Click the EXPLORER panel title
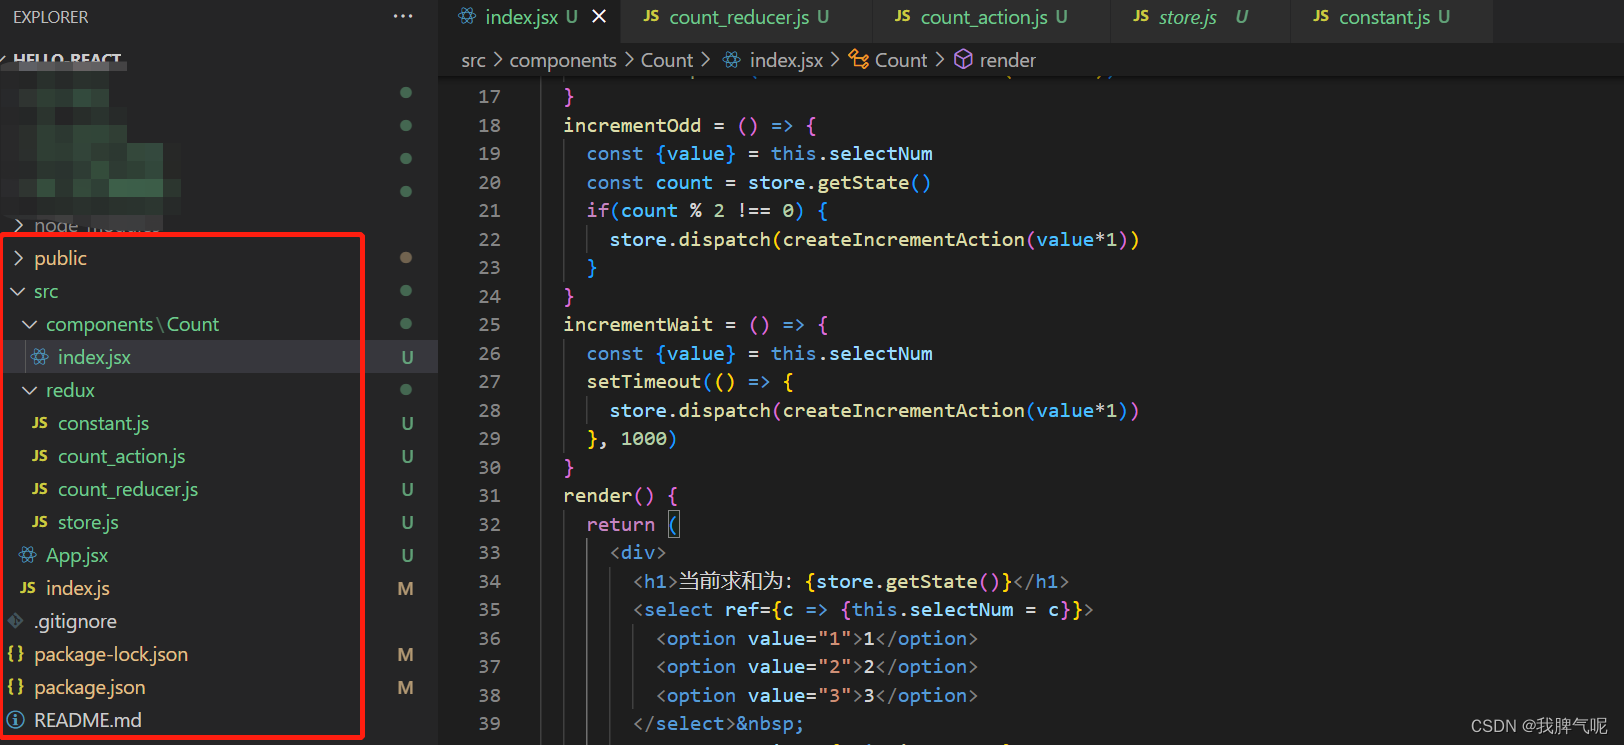Image resolution: width=1624 pixels, height=745 pixels. (x=51, y=17)
